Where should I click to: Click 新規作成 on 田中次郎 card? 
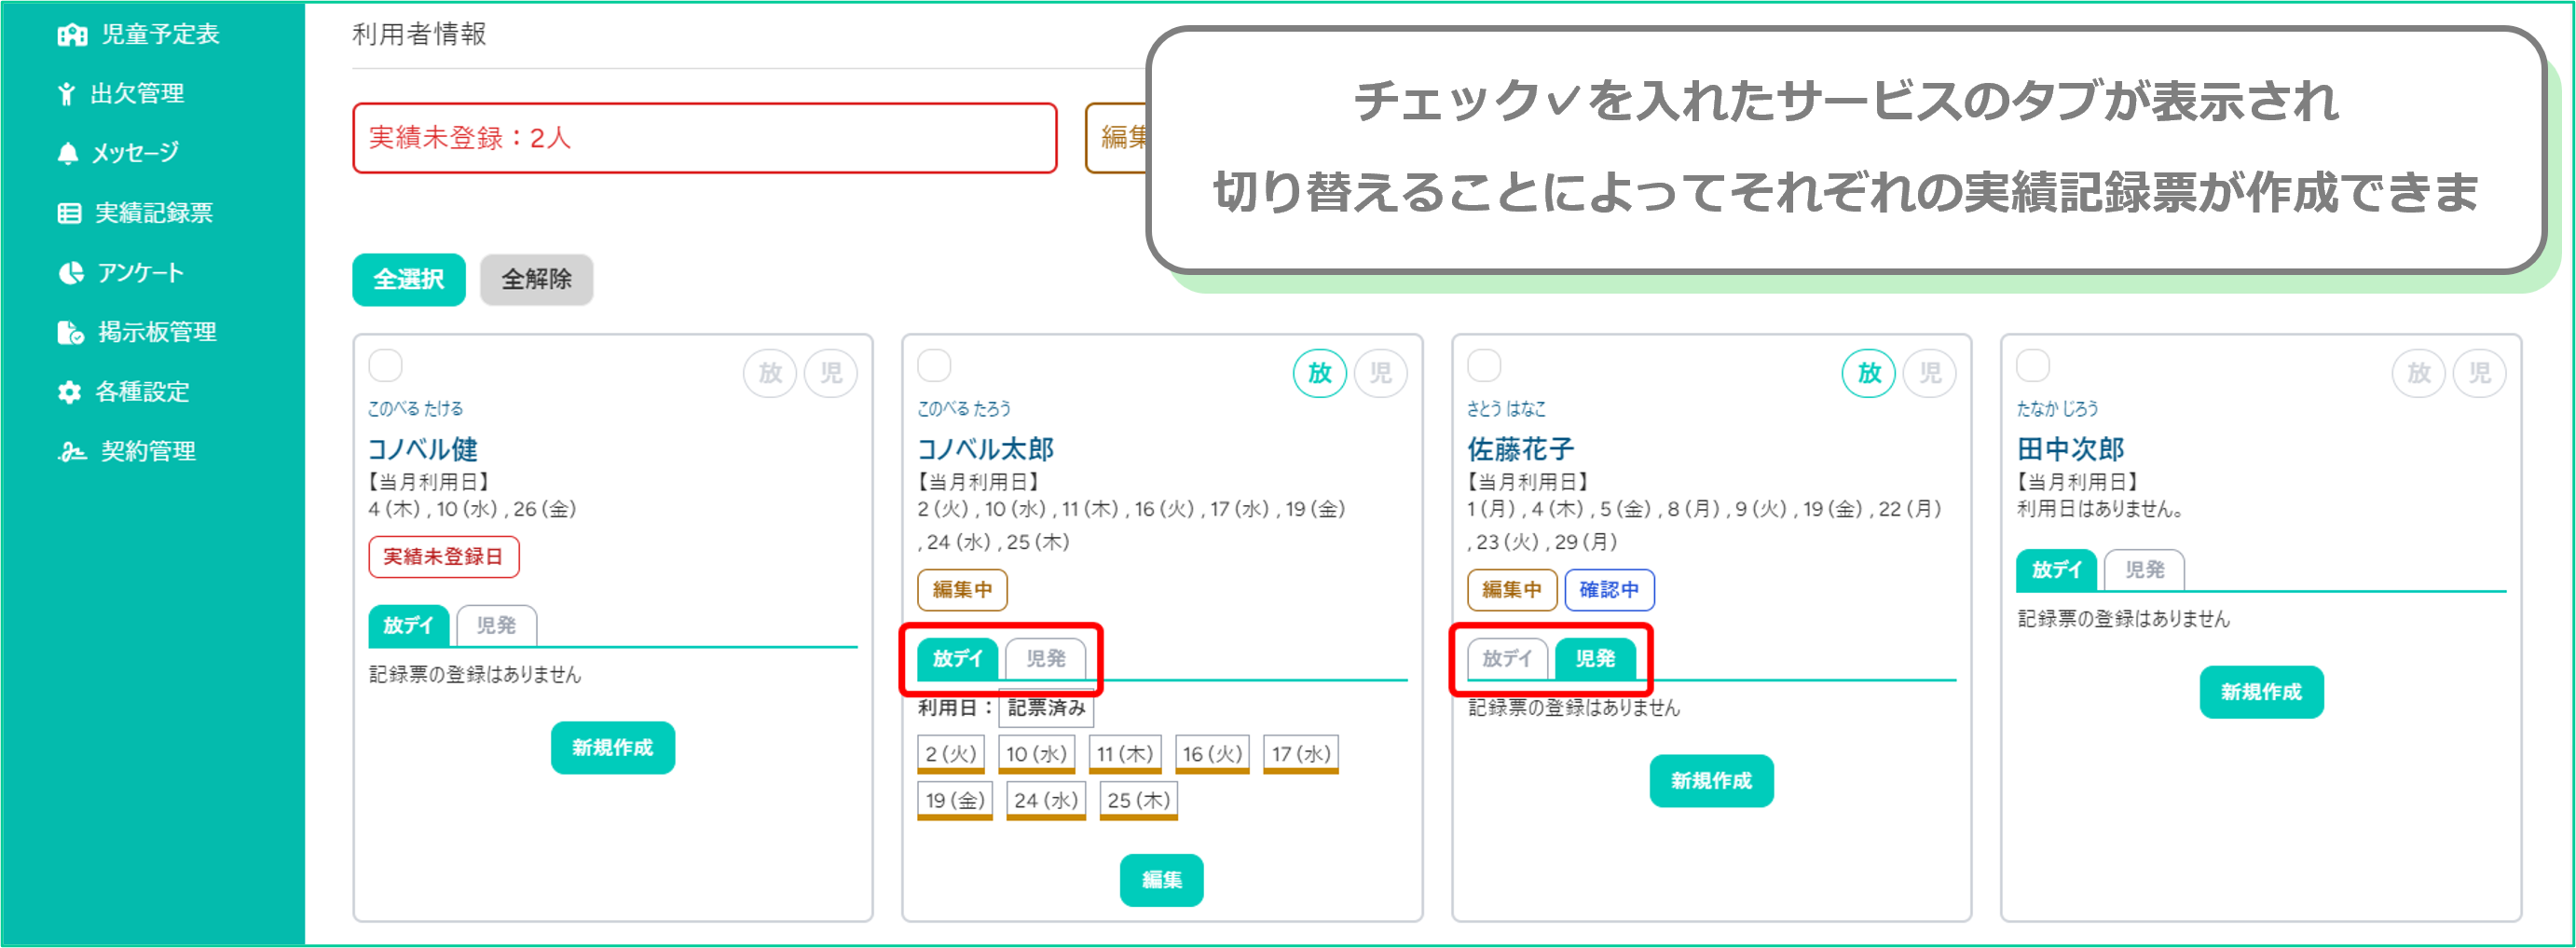[2261, 692]
